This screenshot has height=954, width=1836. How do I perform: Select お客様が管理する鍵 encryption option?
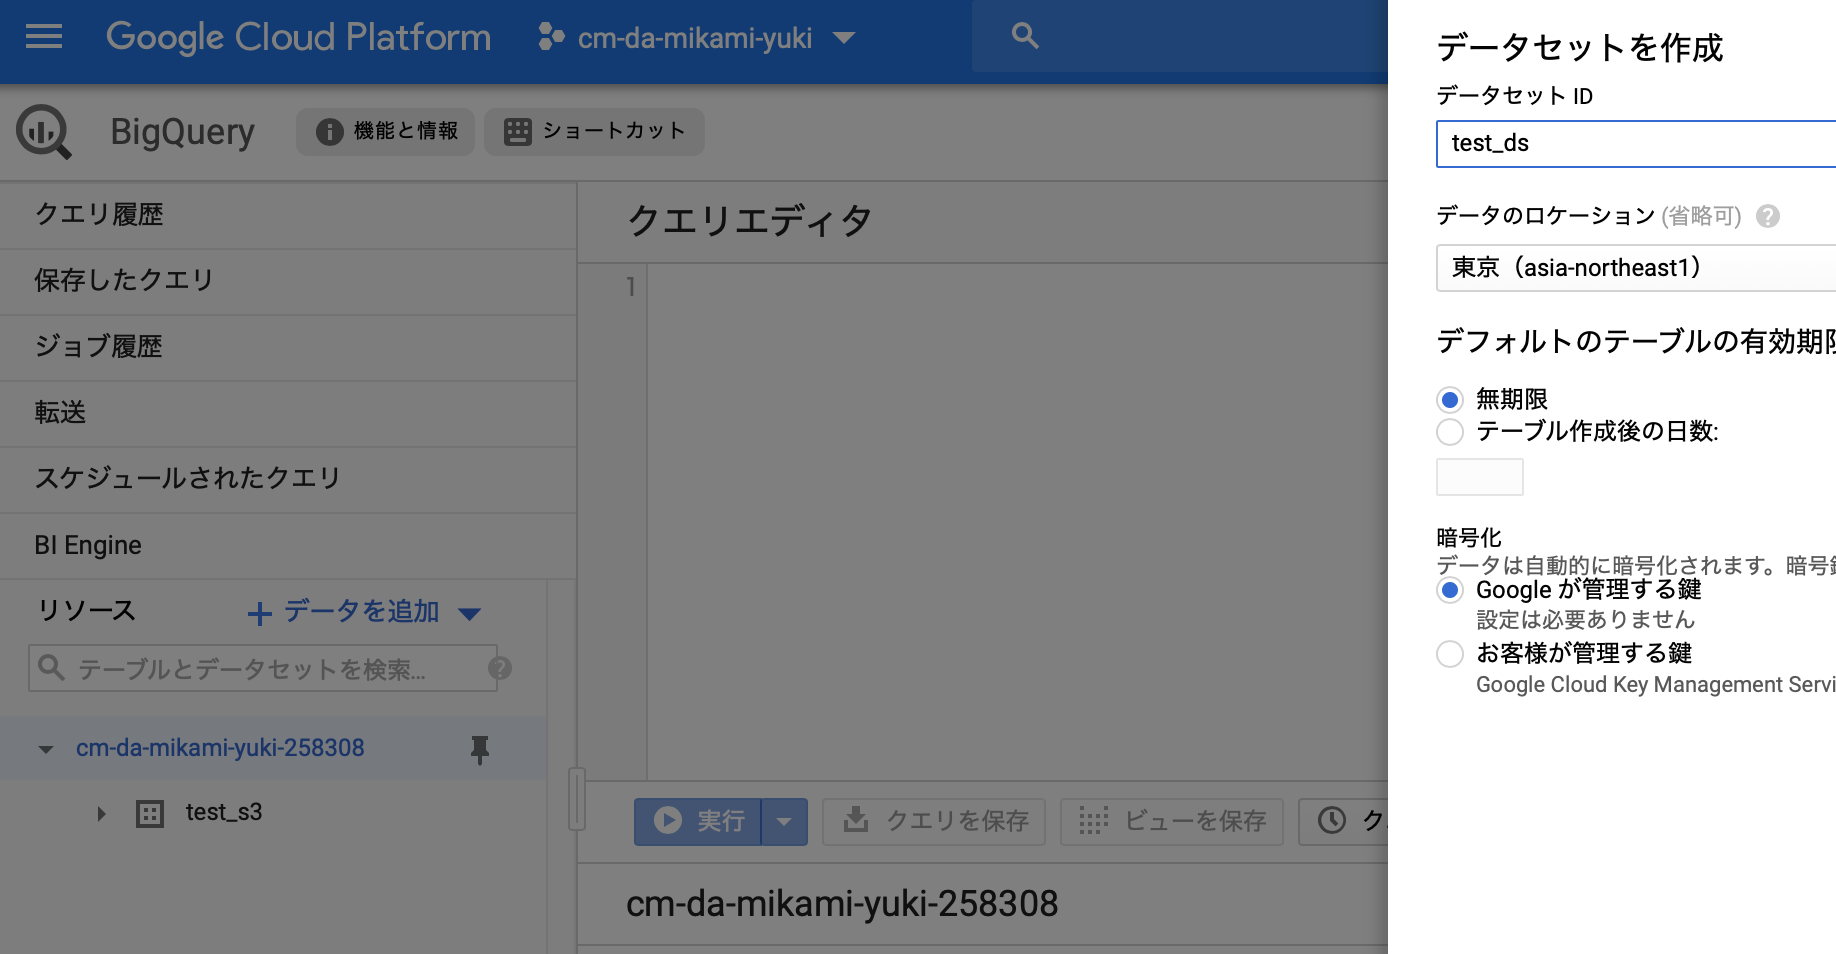click(x=1450, y=653)
